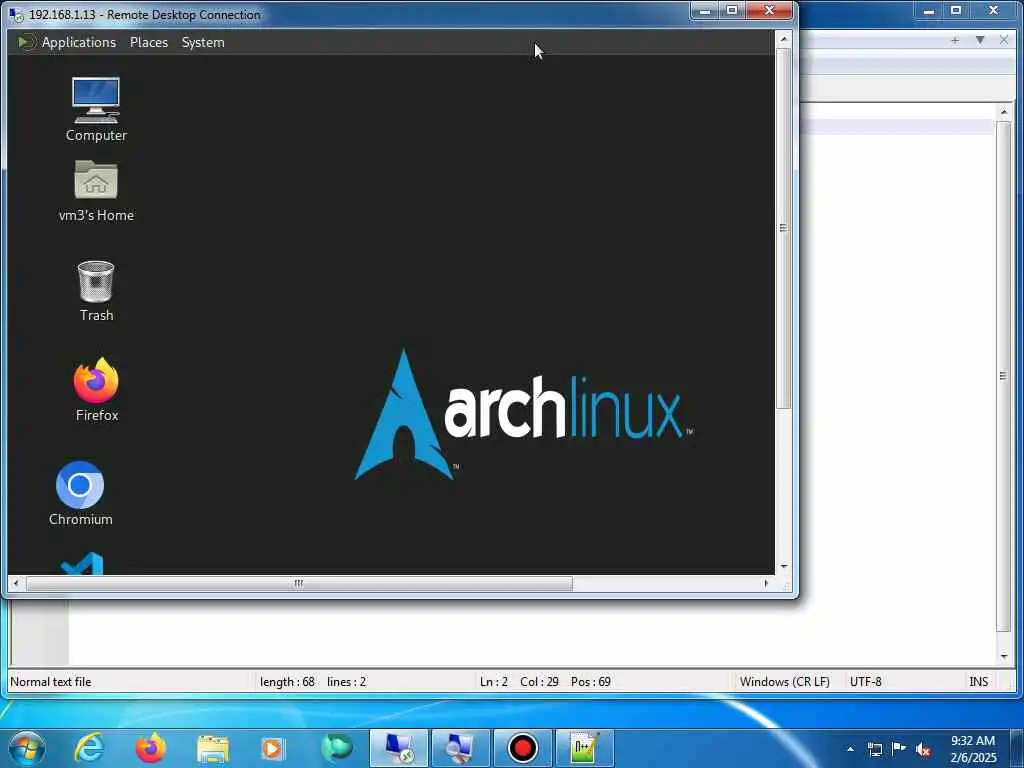This screenshot has width=1024, height=768.
Task: Click 'Normal text file' in status bar
Action: [x=51, y=682]
